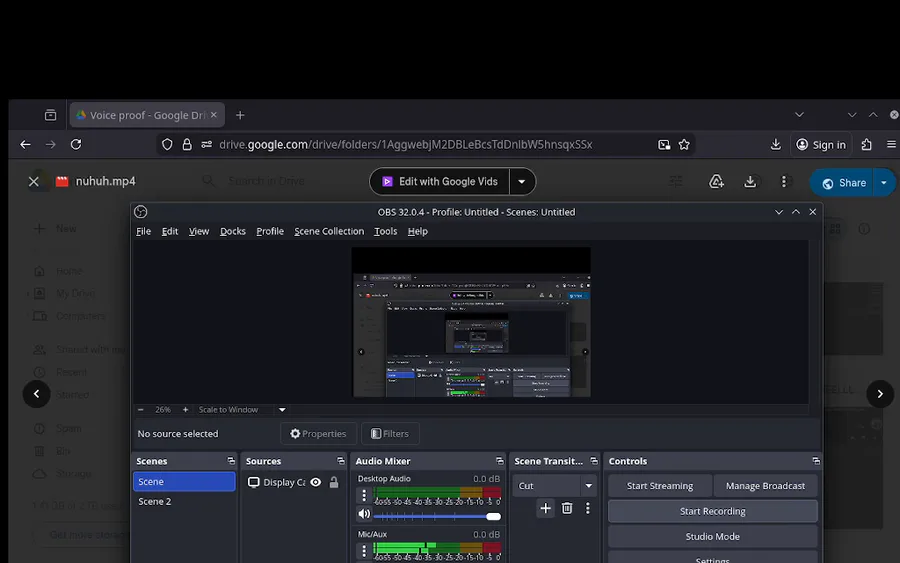Add a new scene transition with plus

click(x=545, y=508)
